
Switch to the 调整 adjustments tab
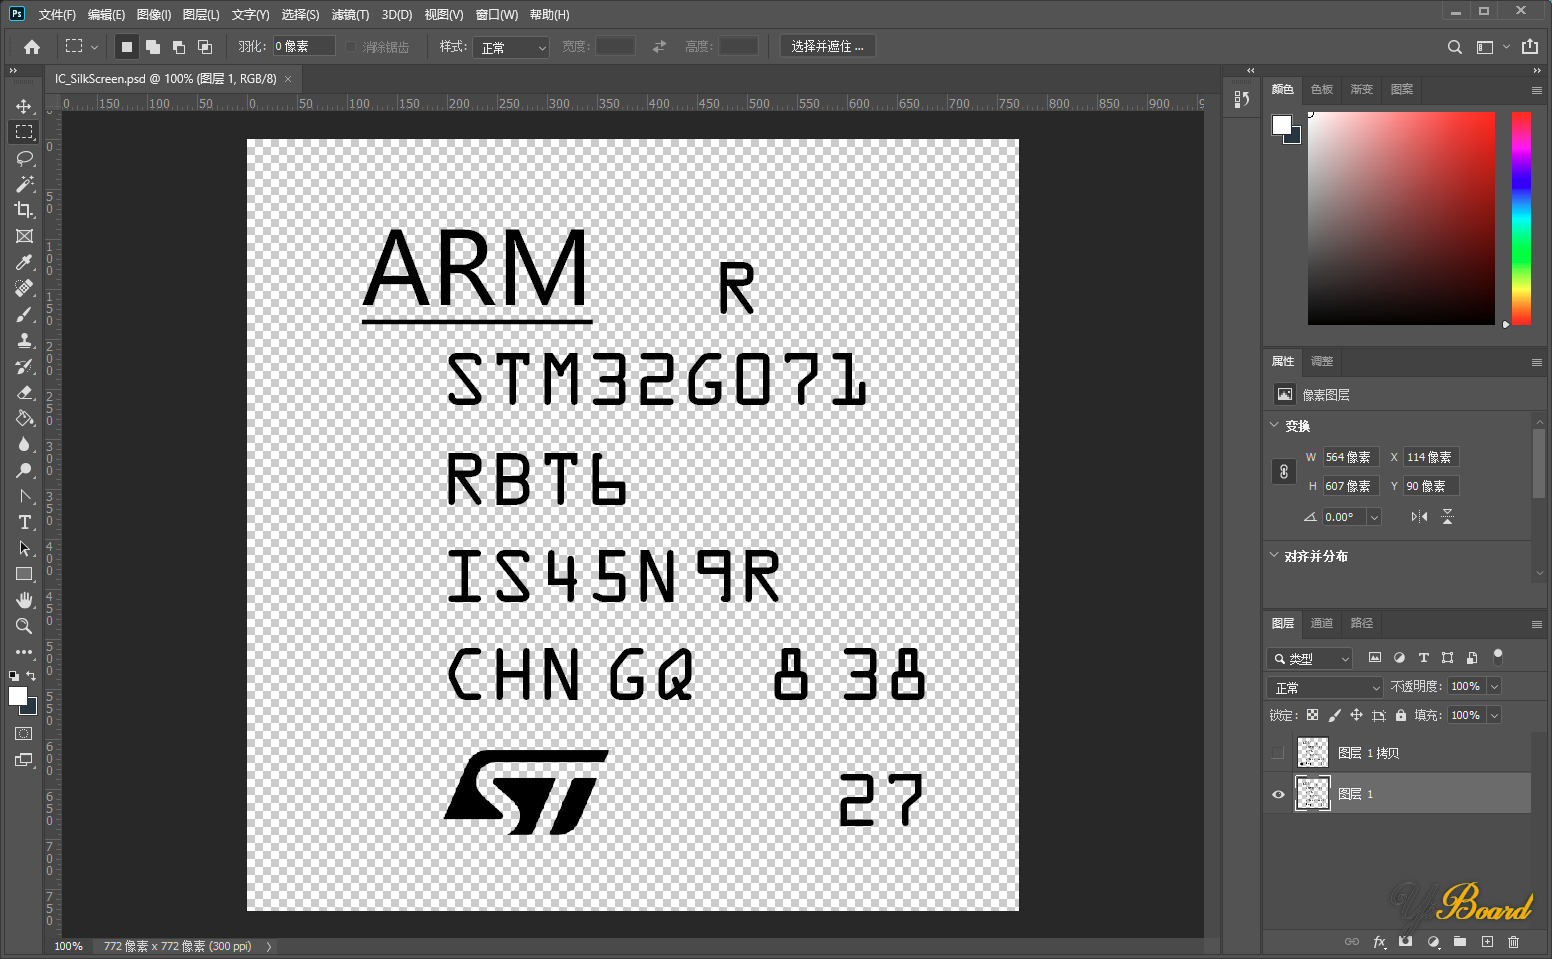coord(1322,361)
